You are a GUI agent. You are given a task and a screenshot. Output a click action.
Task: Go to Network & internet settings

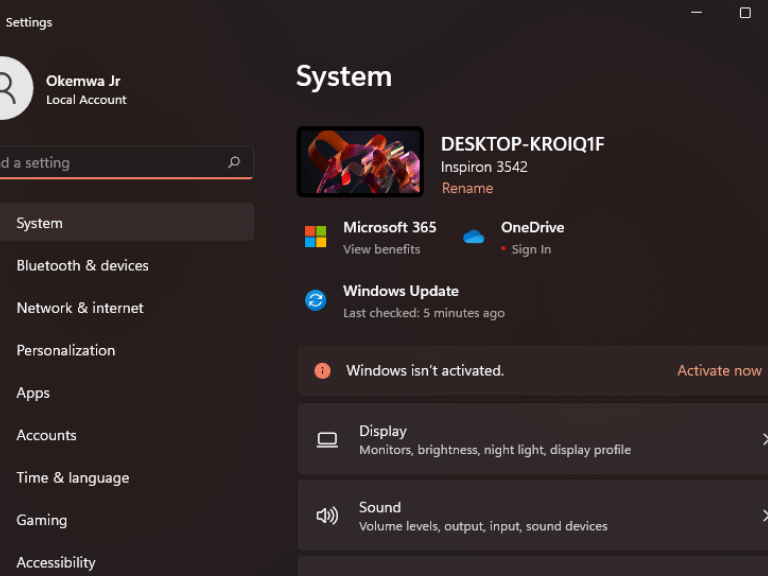(80, 308)
